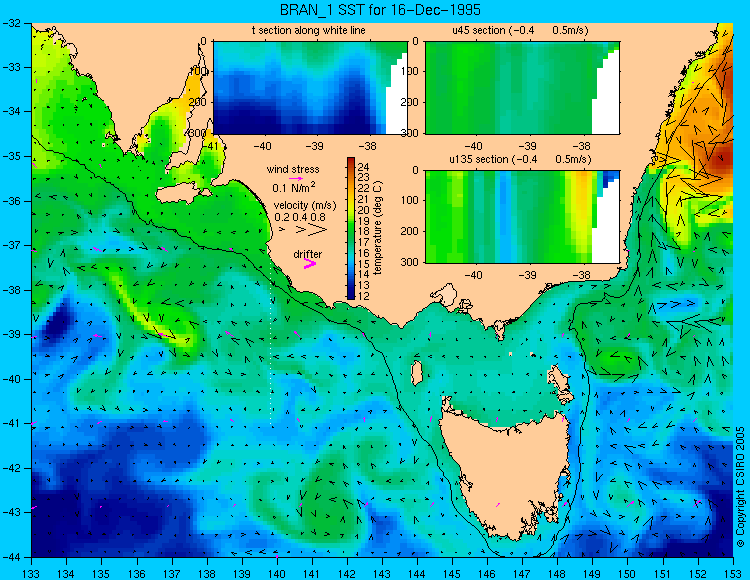750x580 pixels.
Task: Click latitude axis label -44
Action: pos(11,557)
